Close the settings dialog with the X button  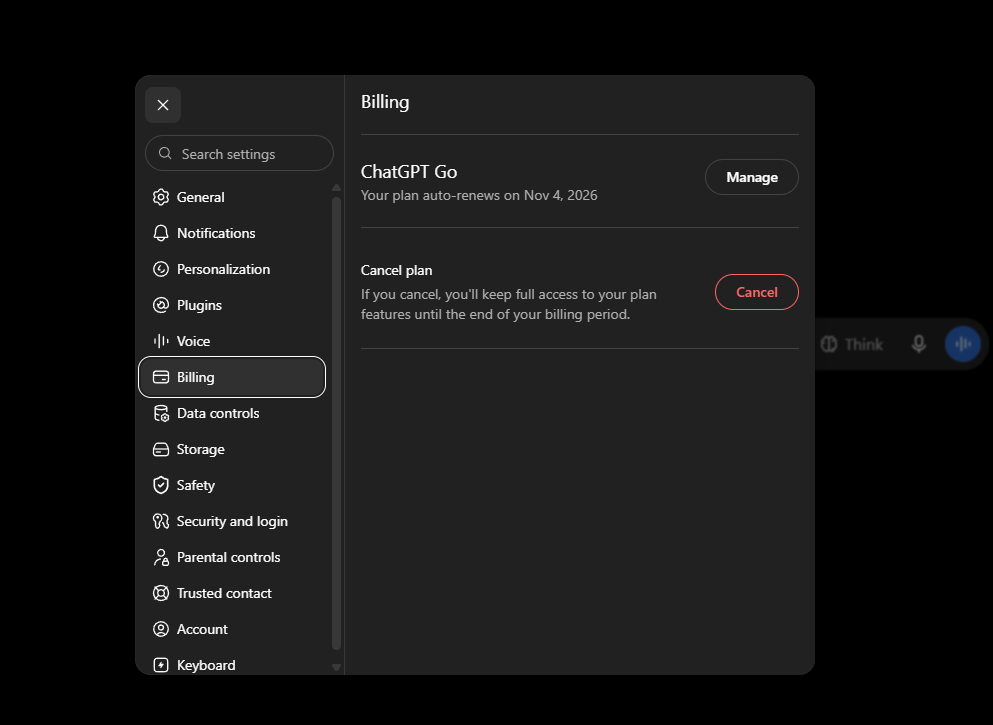click(x=163, y=105)
